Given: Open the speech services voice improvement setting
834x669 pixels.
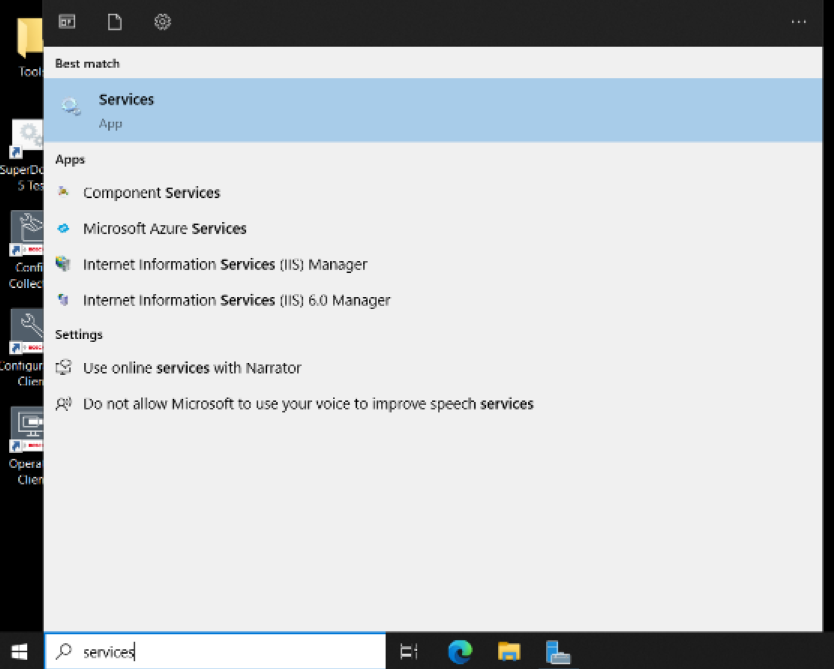Looking at the screenshot, I should [x=307, y=404].
